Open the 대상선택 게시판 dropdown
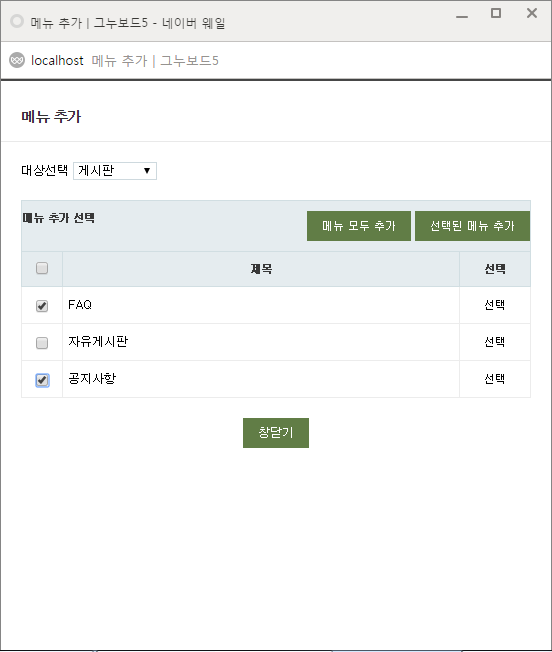552x652 pixels. [x=115, y=171]
